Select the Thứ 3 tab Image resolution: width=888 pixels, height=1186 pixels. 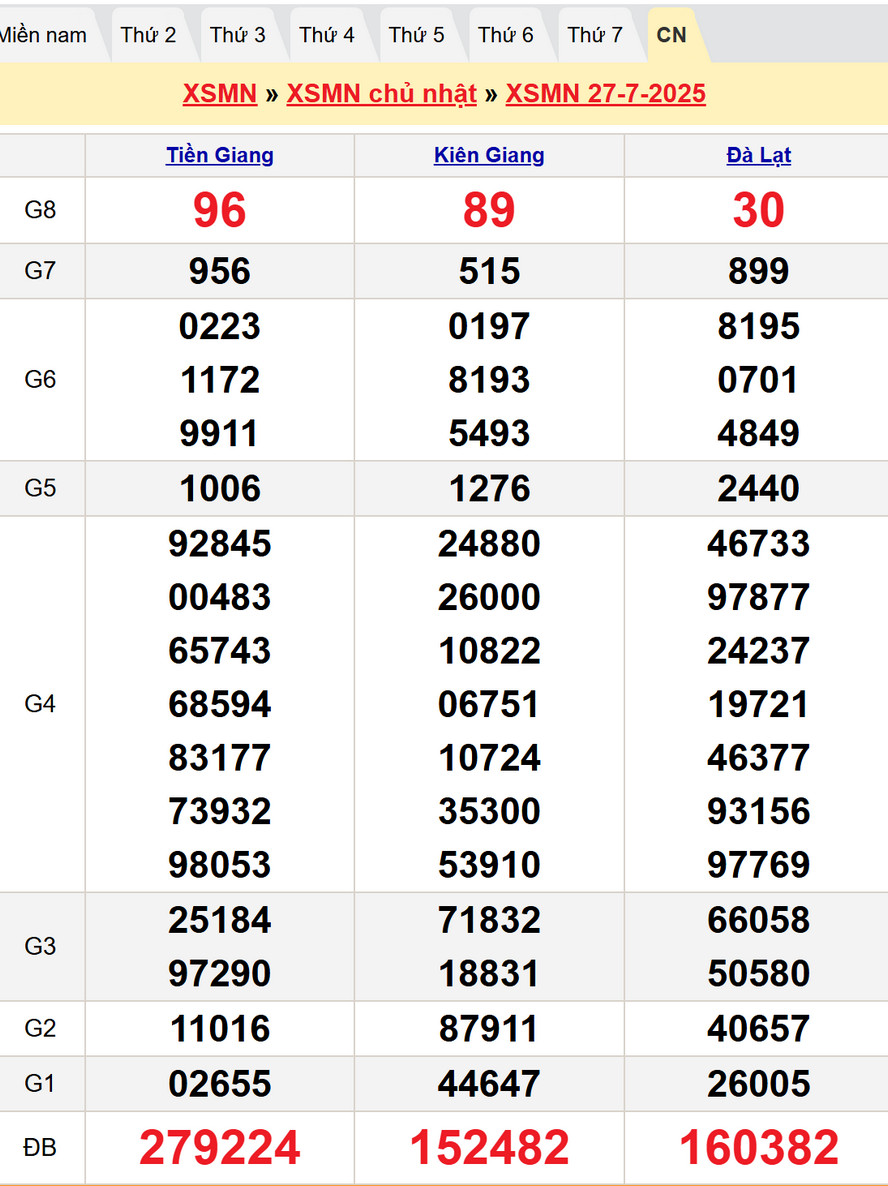click(x=238, y=35)
